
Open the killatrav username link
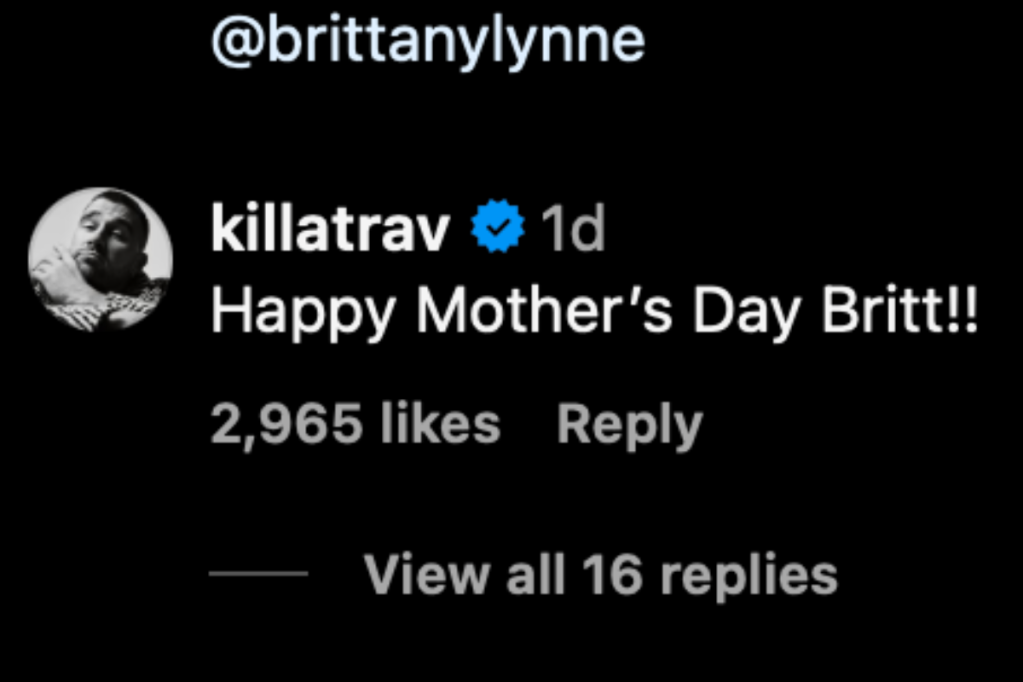[330, 231]
